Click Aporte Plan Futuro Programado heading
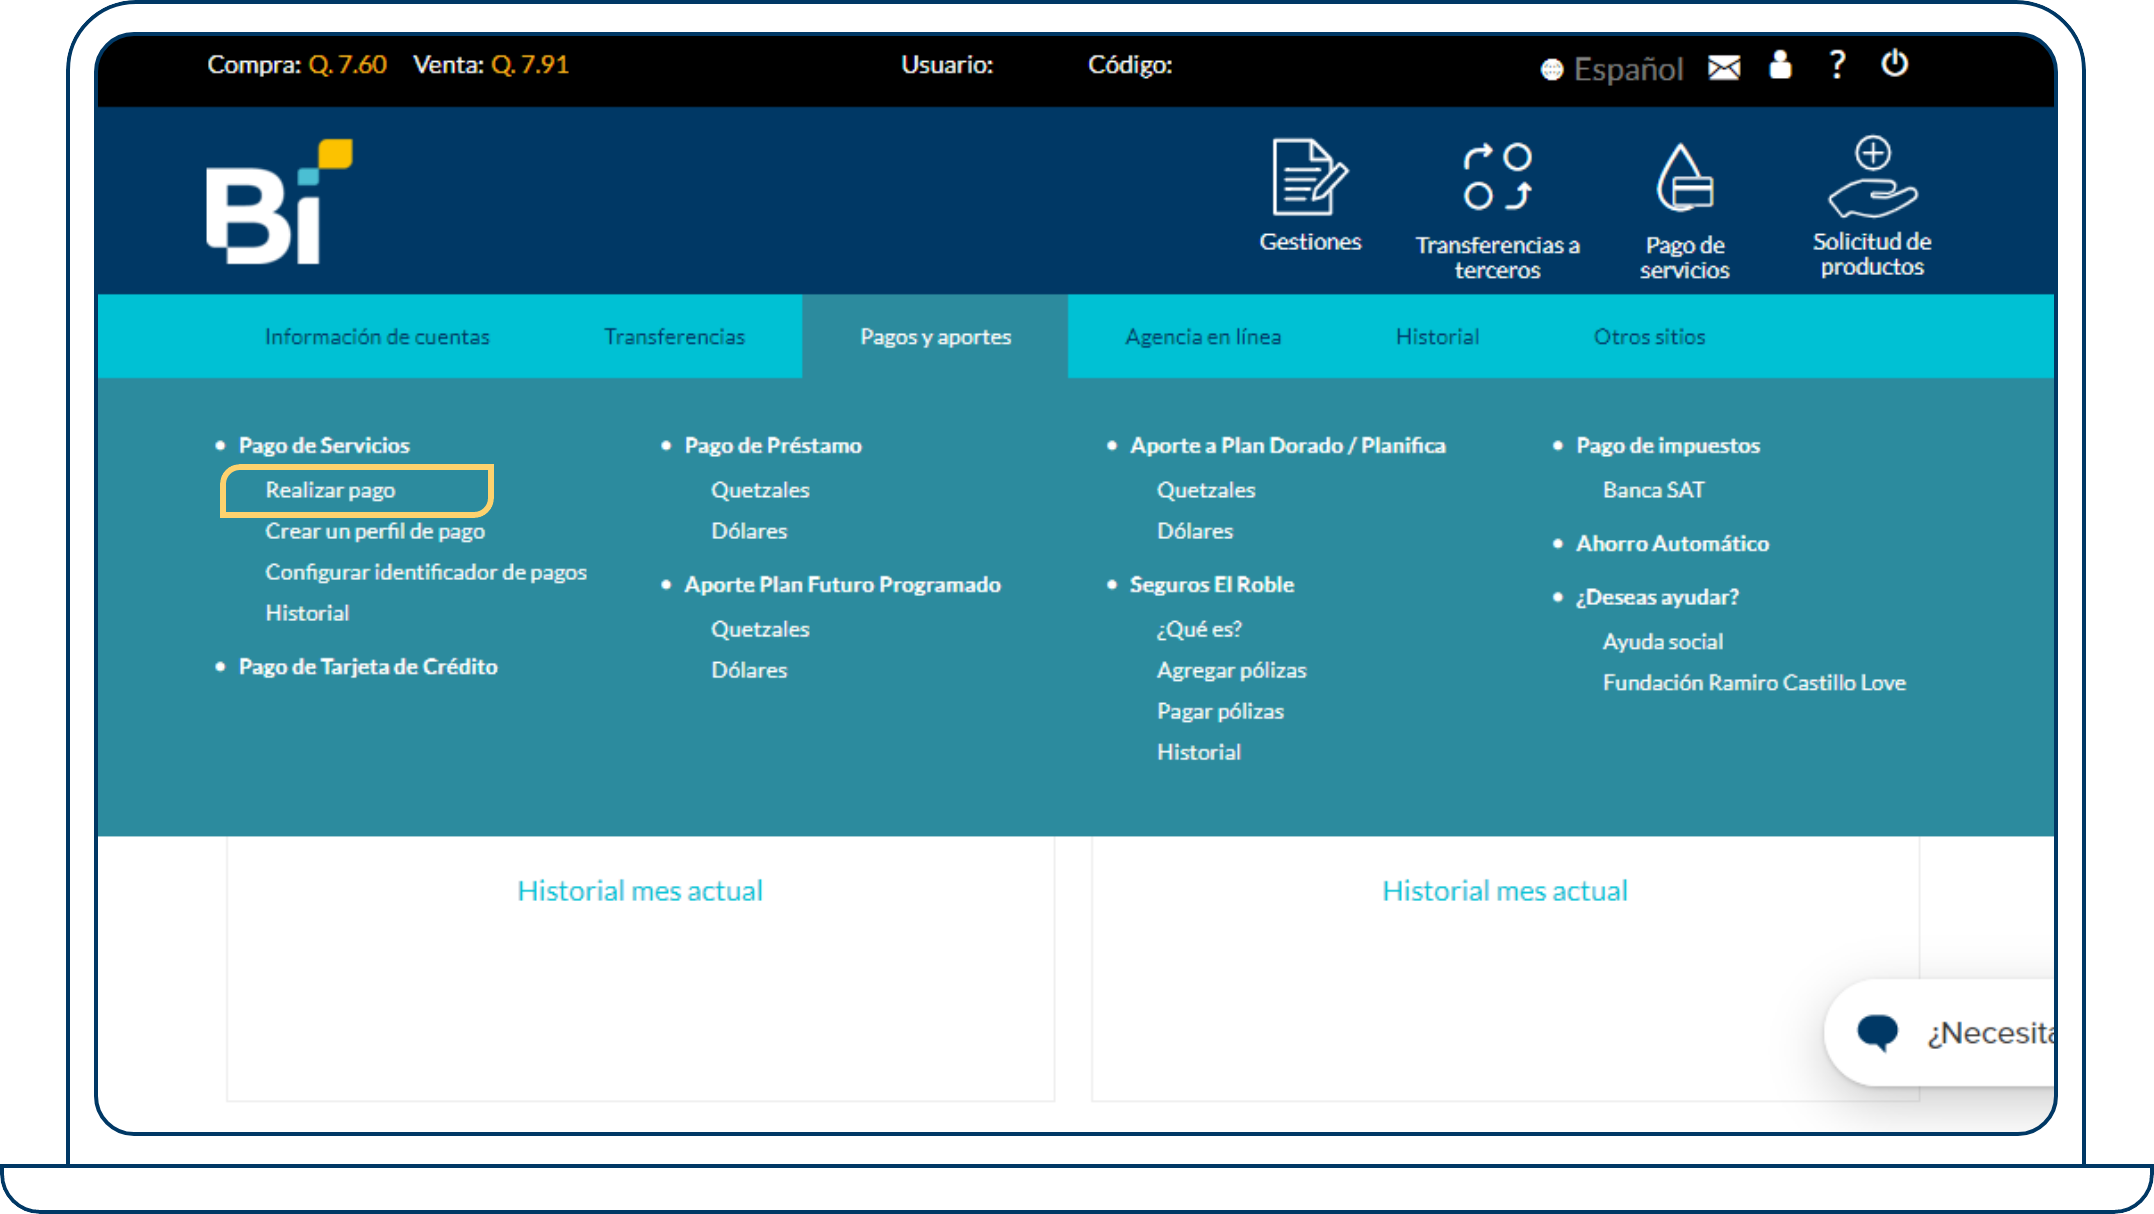Viewport: 2154px width, 1214px height. coord(842,585)
